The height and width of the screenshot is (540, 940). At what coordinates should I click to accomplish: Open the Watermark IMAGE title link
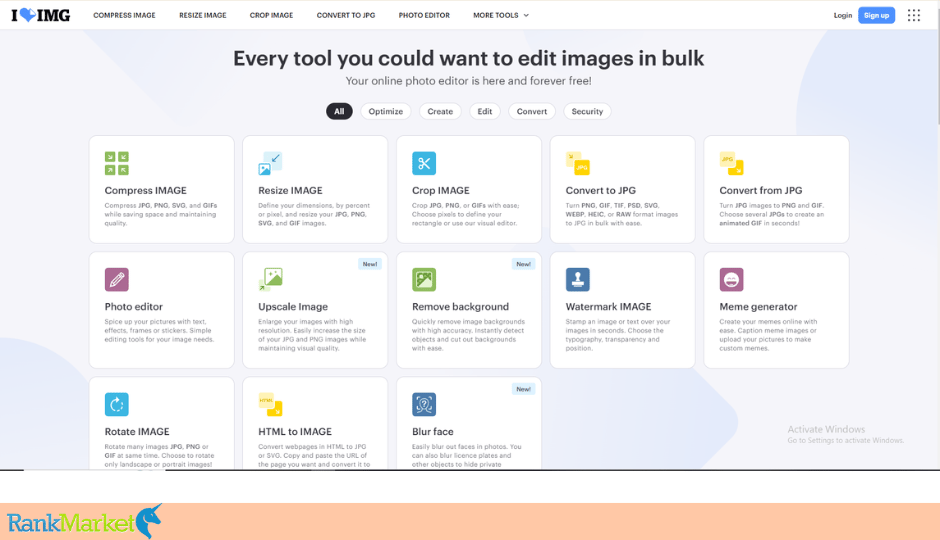pos(608,307)
